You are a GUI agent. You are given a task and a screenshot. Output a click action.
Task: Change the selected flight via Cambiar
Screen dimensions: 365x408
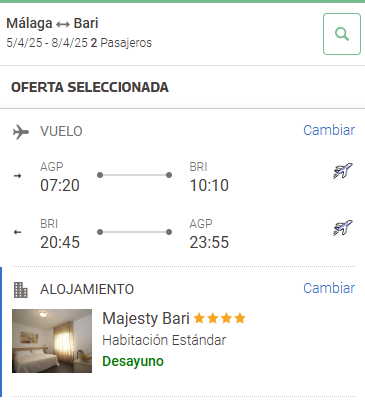click(x=329, y=130)
